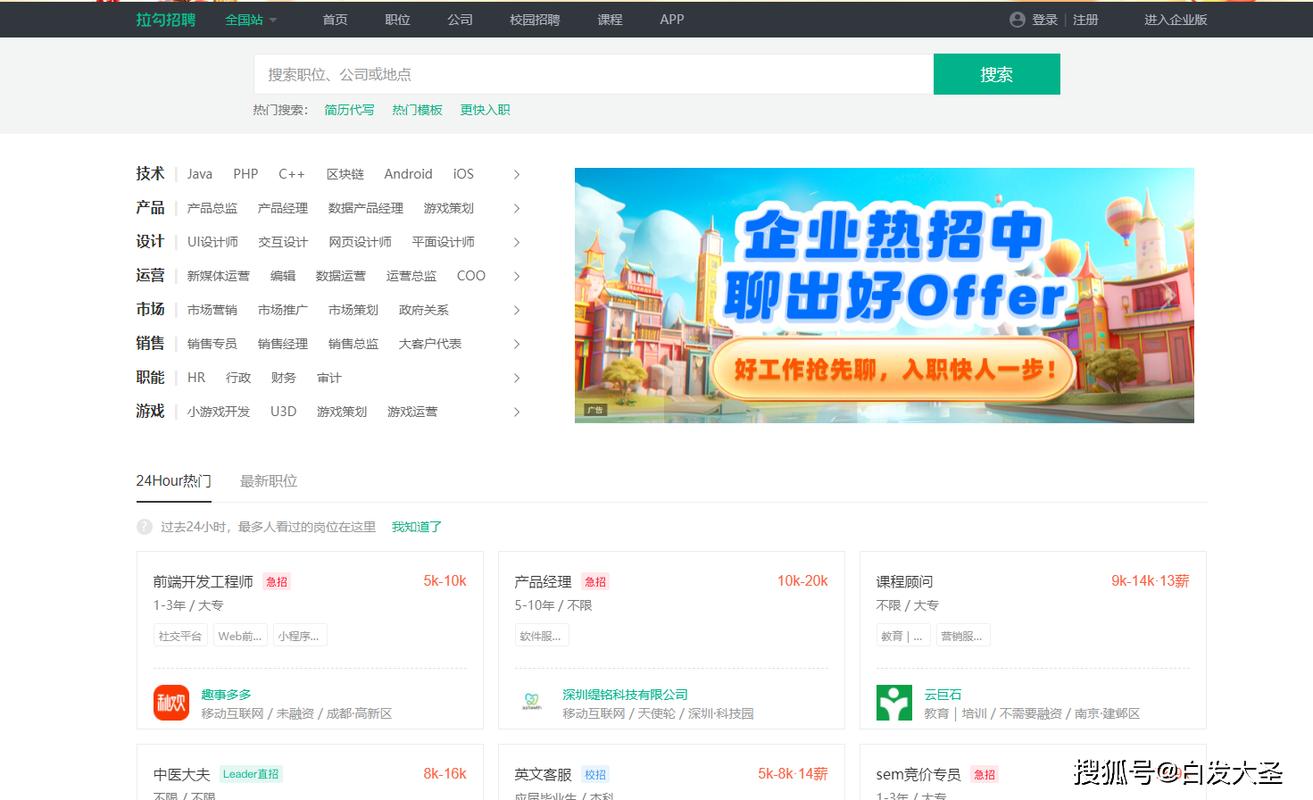Click the 深圳缇铭科技有限公司 logo
This screenshot has height=800, width=1313.
click(530, 702)
